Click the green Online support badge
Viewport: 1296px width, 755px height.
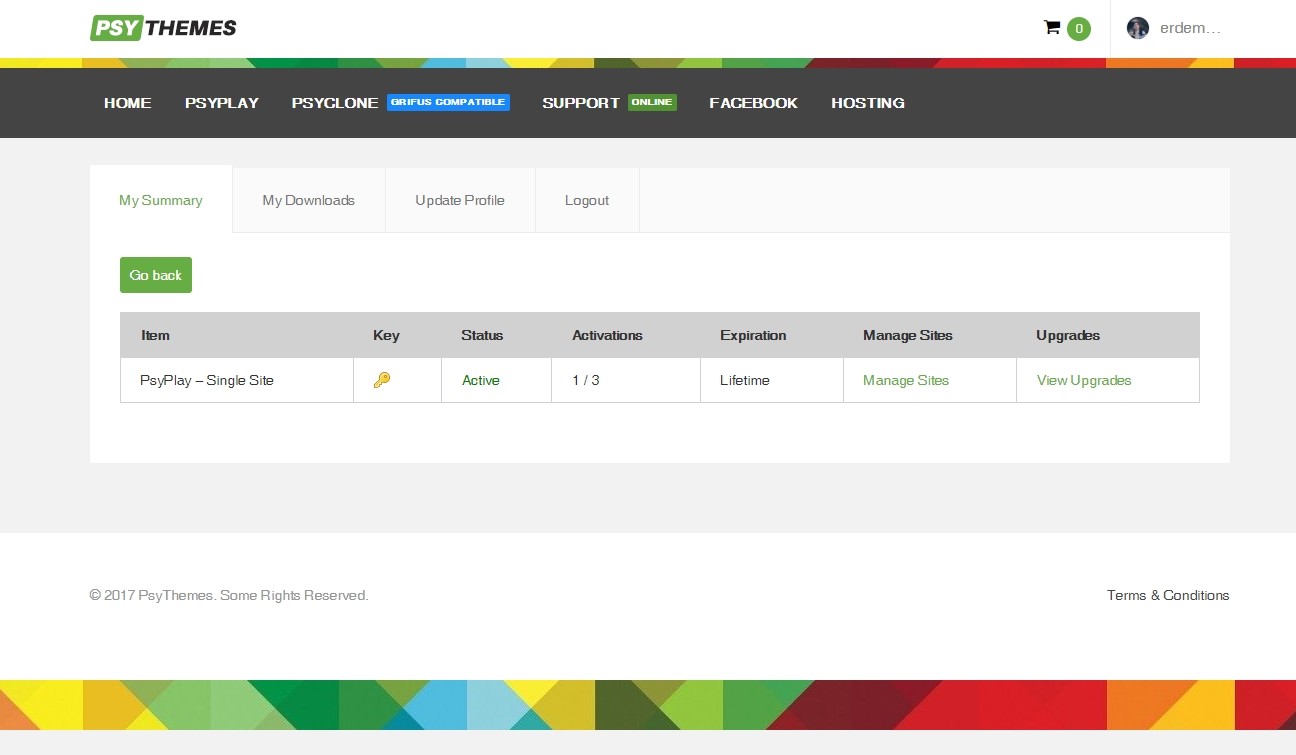point(652,102)
